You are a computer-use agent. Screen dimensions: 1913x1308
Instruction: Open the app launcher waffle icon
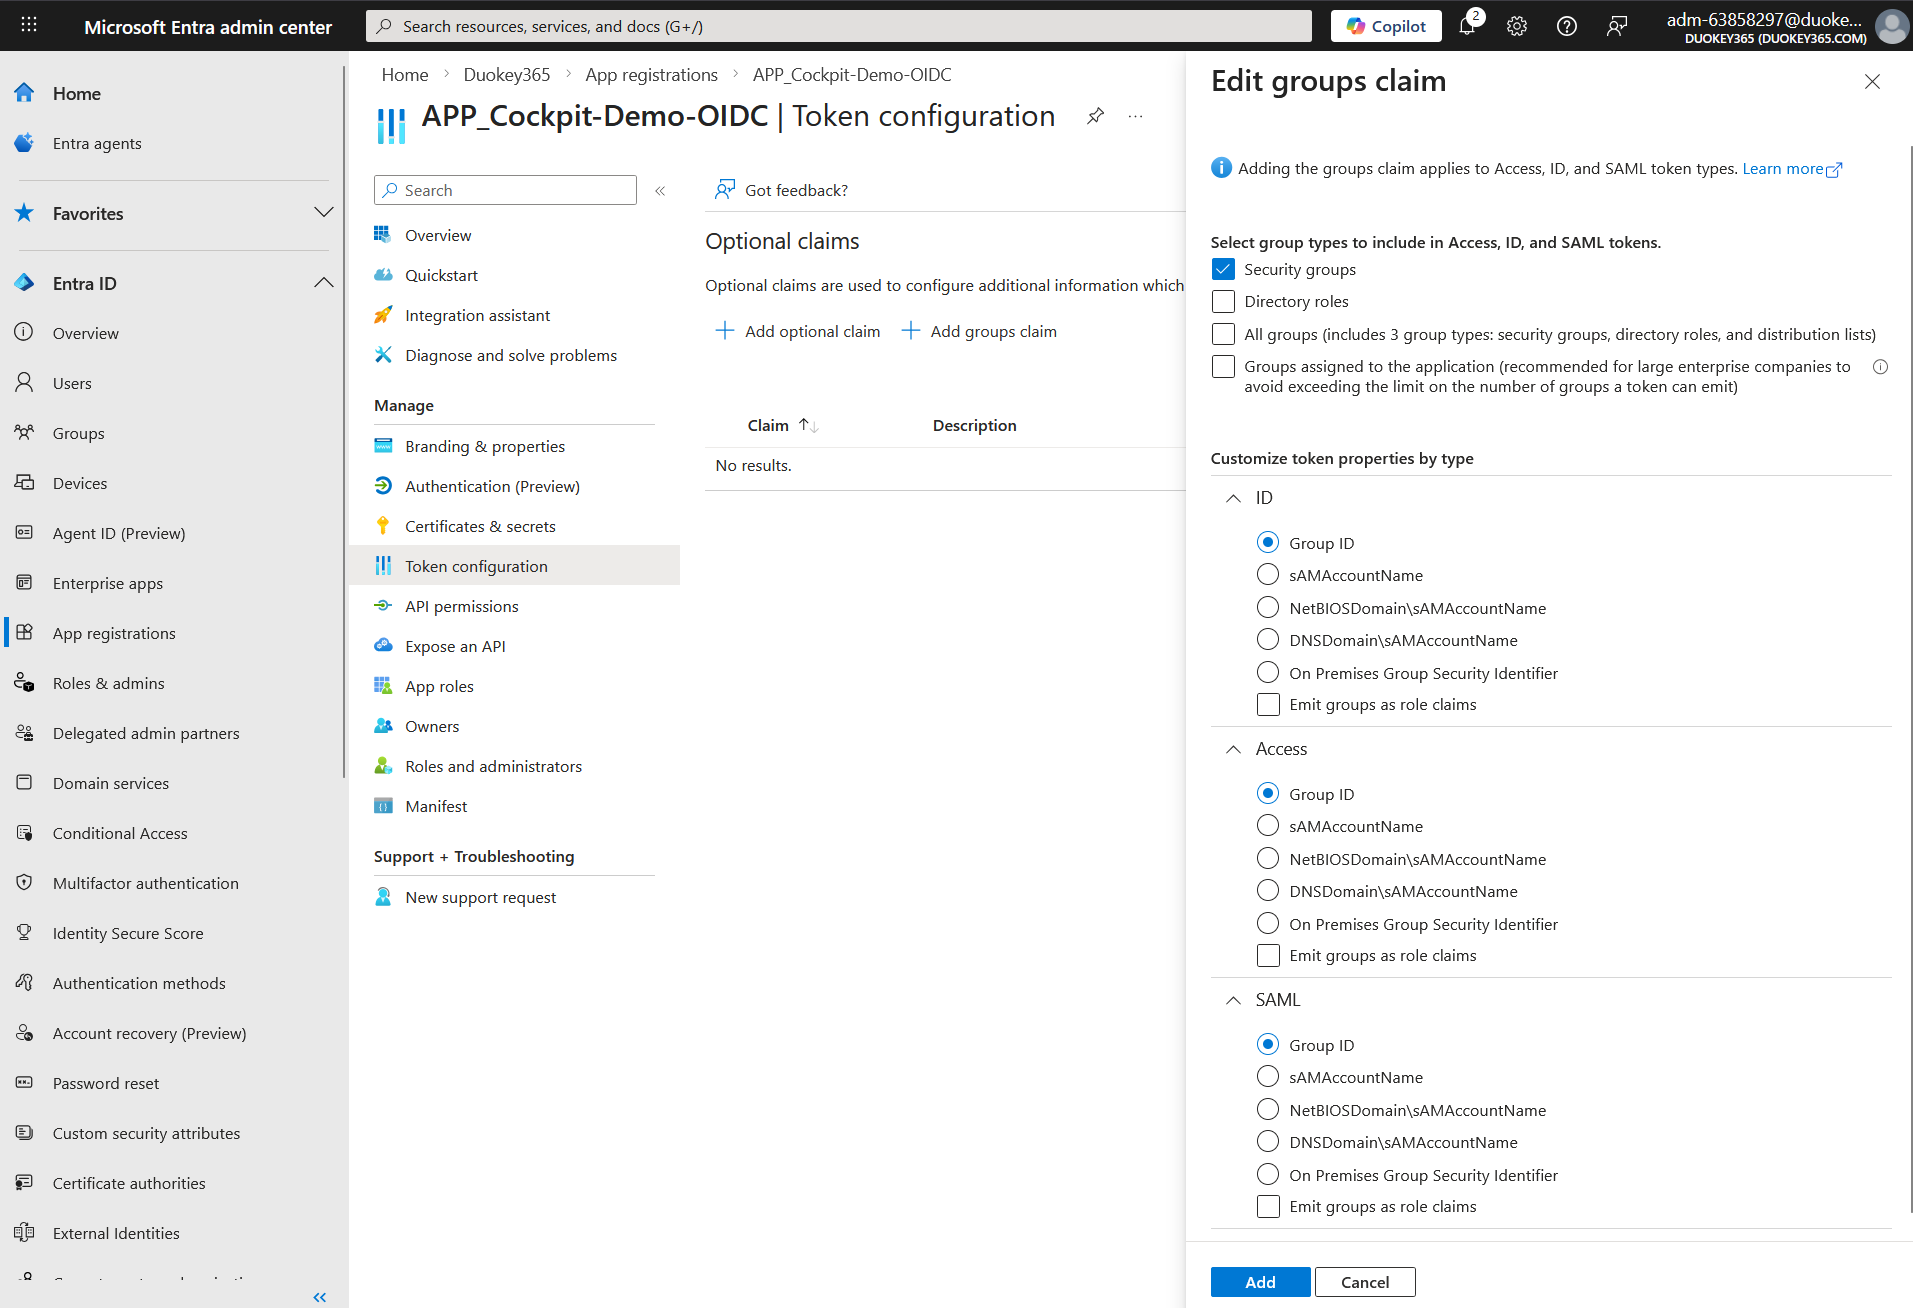point(29,25)
